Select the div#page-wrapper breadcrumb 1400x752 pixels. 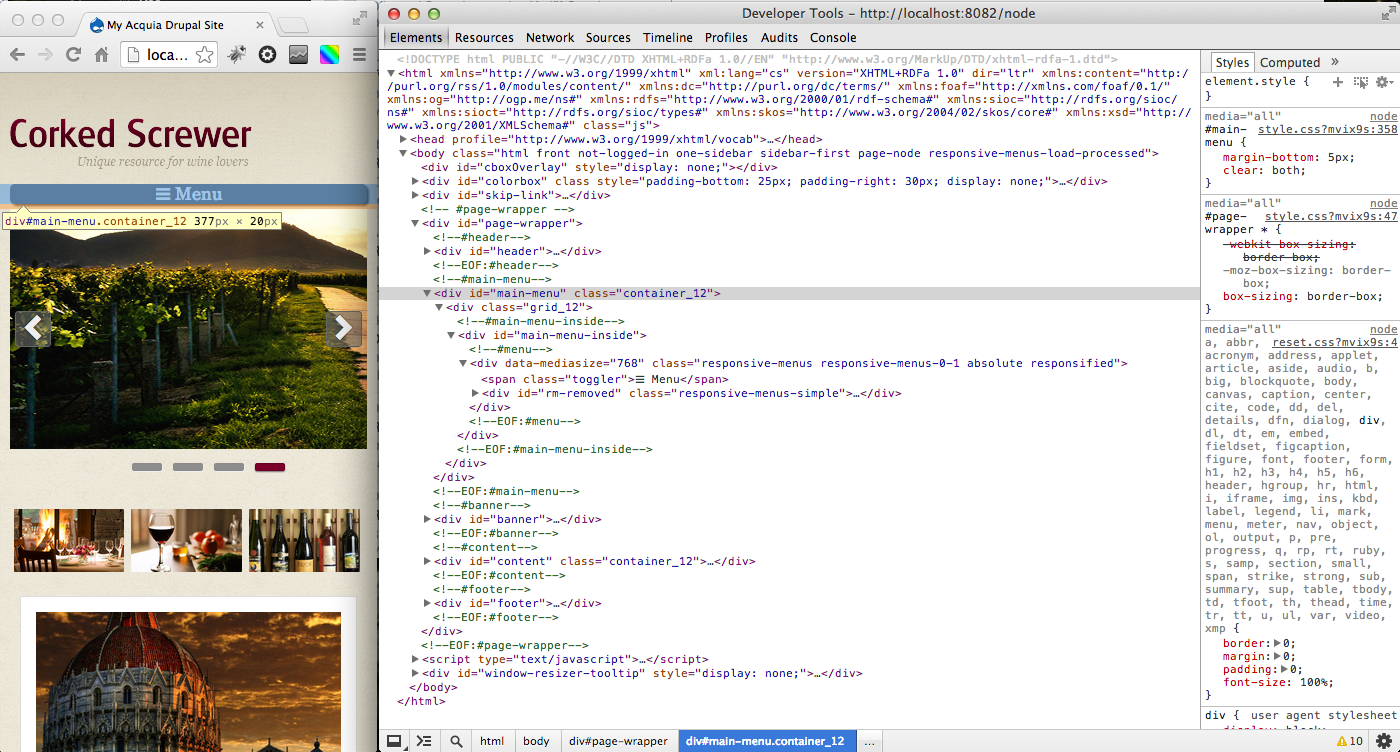click(x=618, y=741)
